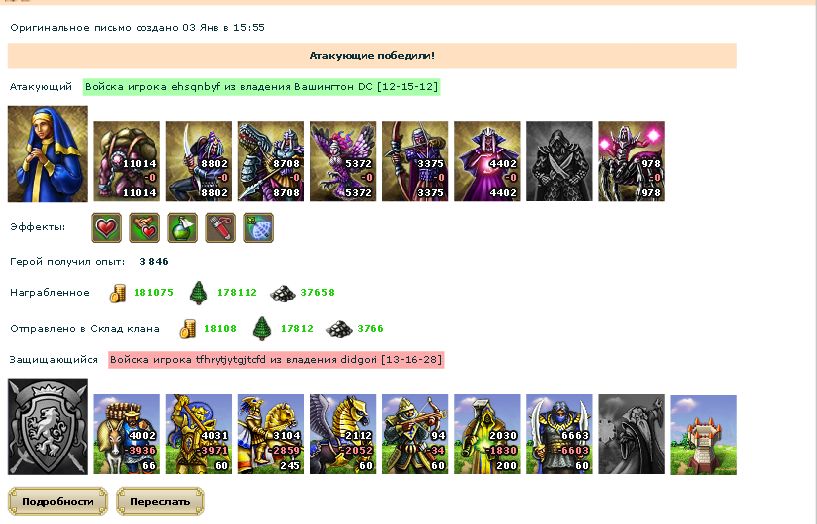
Task: Click the blue globe effect icon
Action: point(258,228)
